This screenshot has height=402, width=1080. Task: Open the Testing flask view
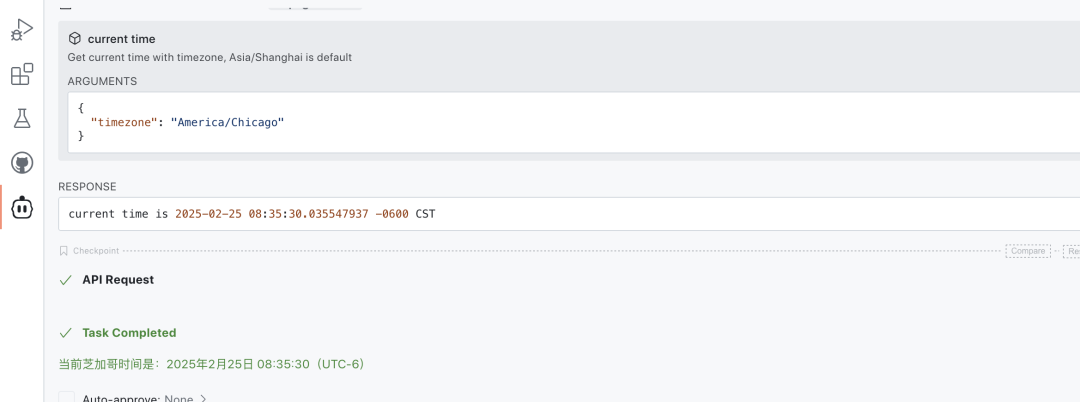click(21, 118)
